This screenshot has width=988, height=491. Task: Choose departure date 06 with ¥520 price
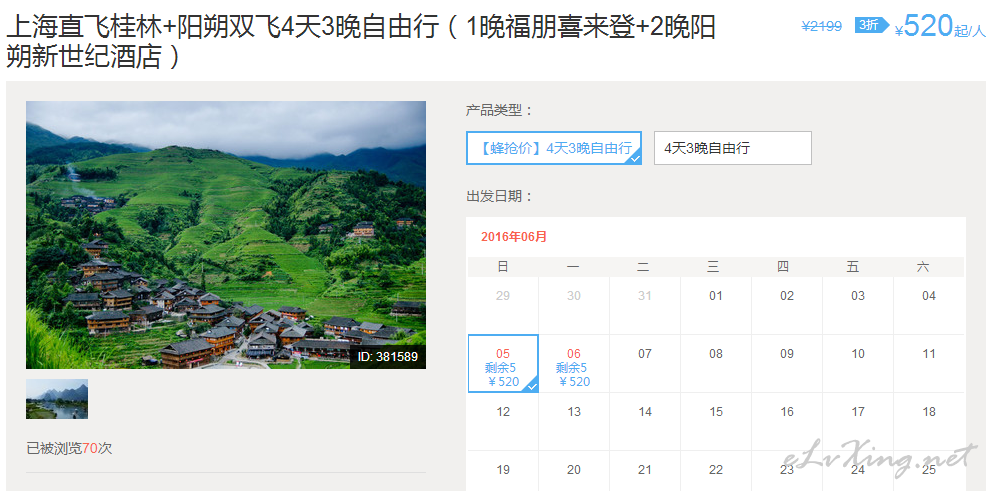click(573, 364)
